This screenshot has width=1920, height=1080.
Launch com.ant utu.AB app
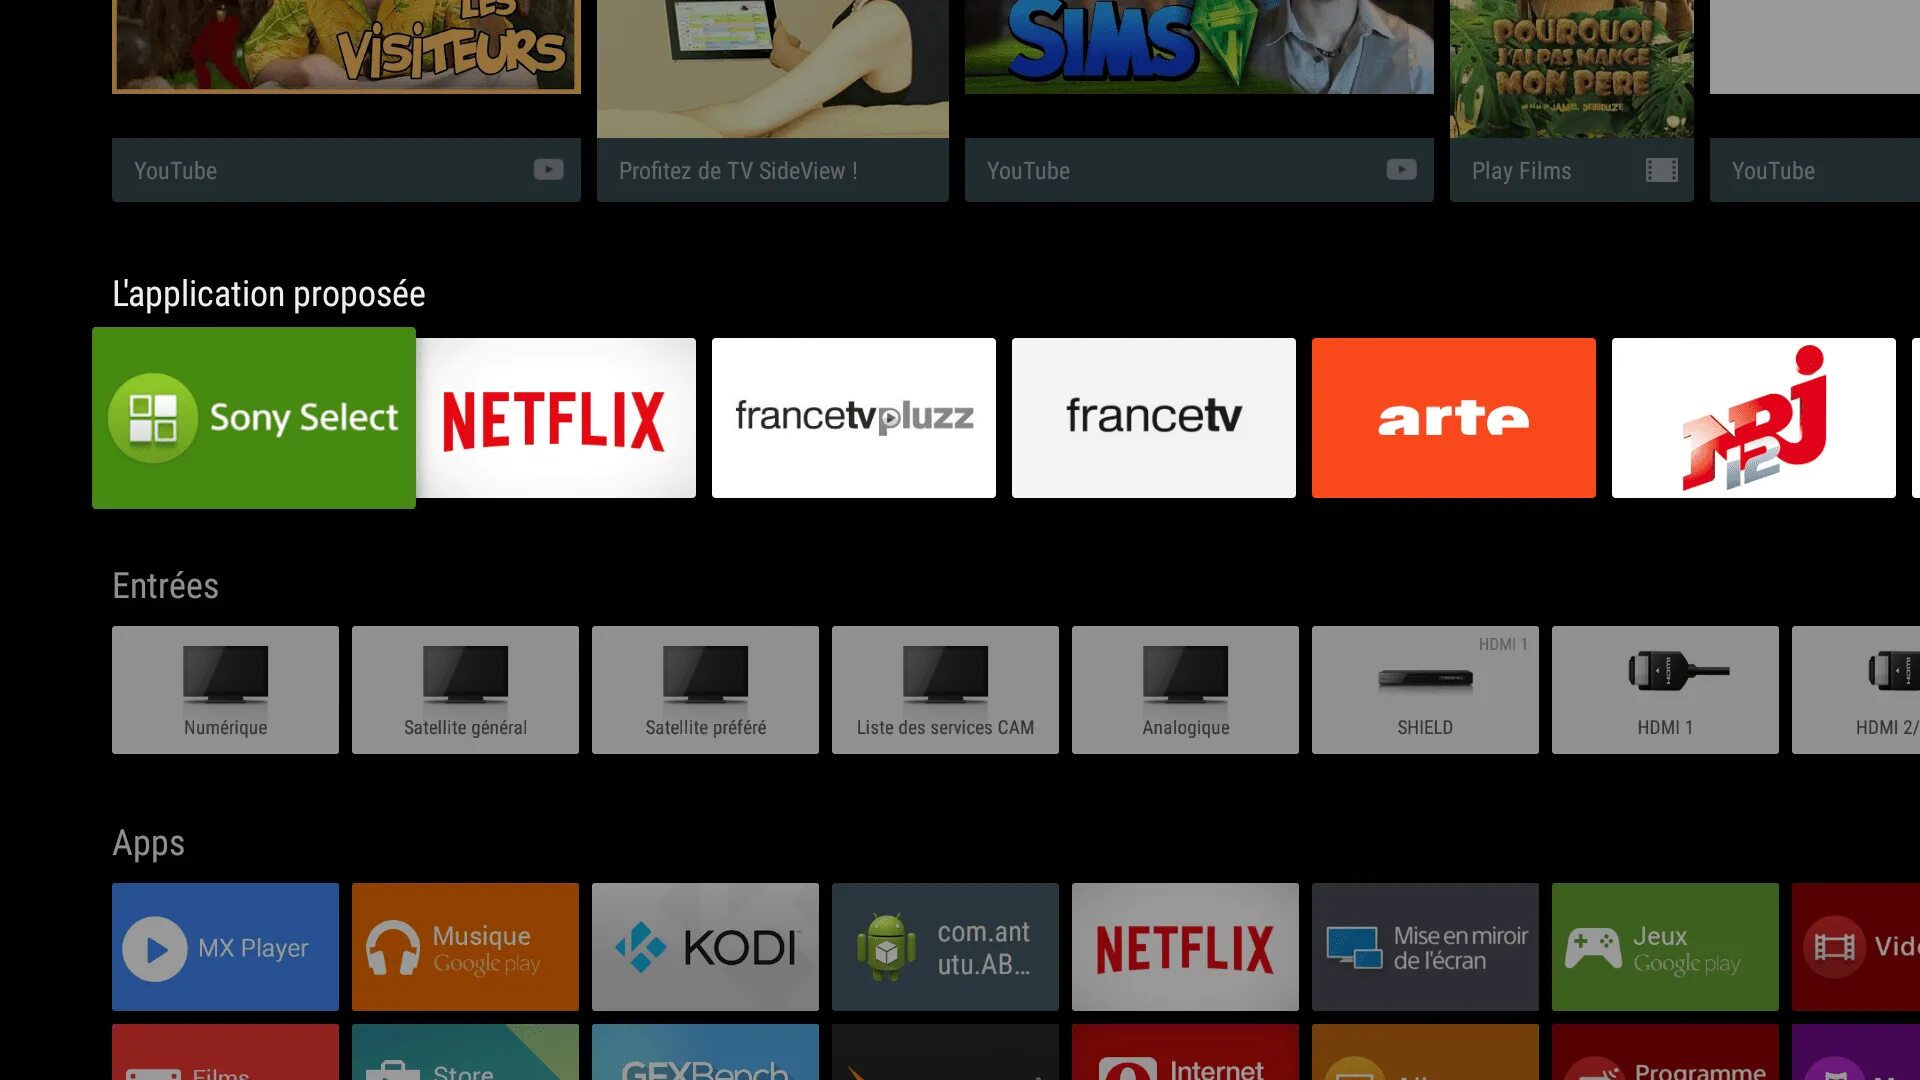(944, 947)
